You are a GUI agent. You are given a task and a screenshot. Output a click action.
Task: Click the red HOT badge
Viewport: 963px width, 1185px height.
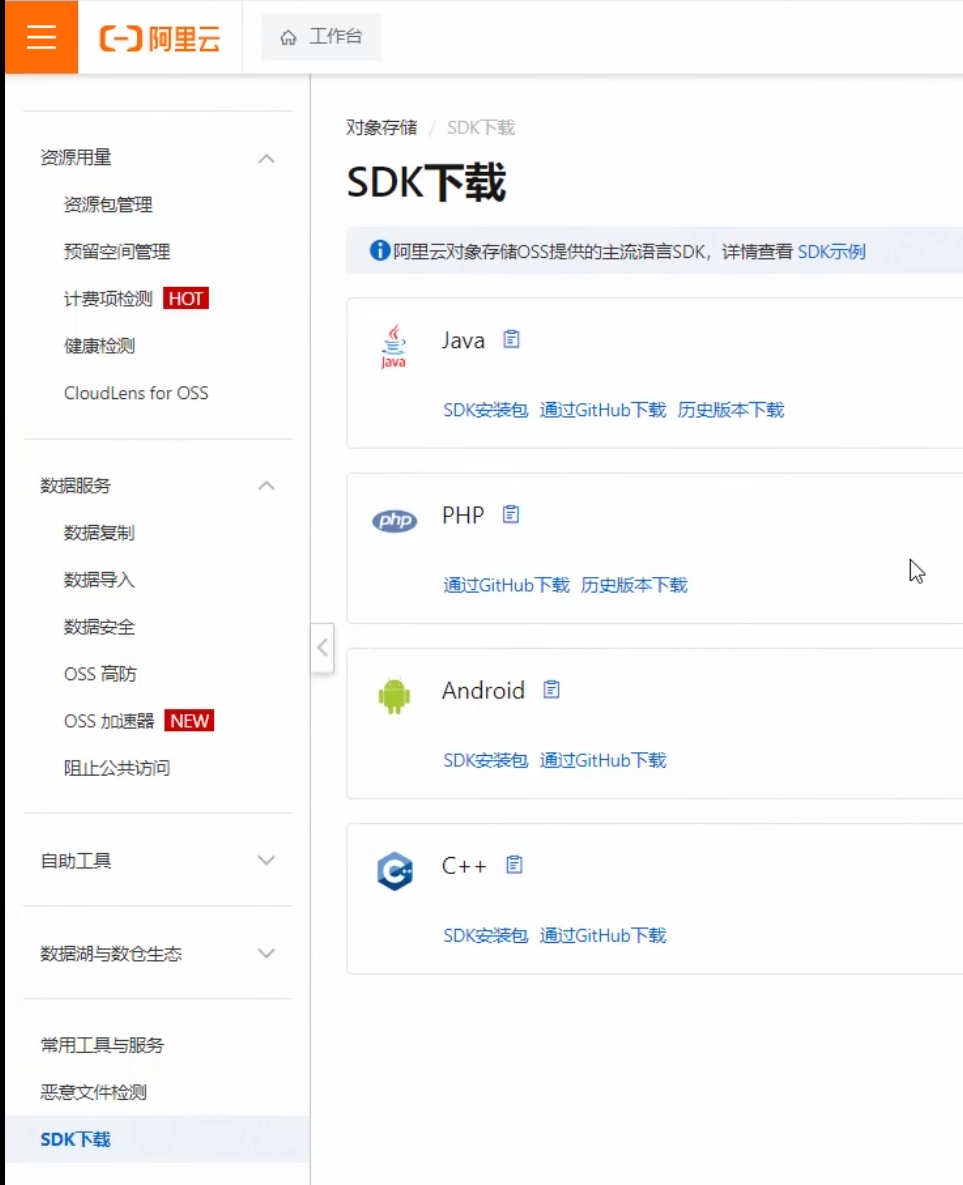click(186, 299)
